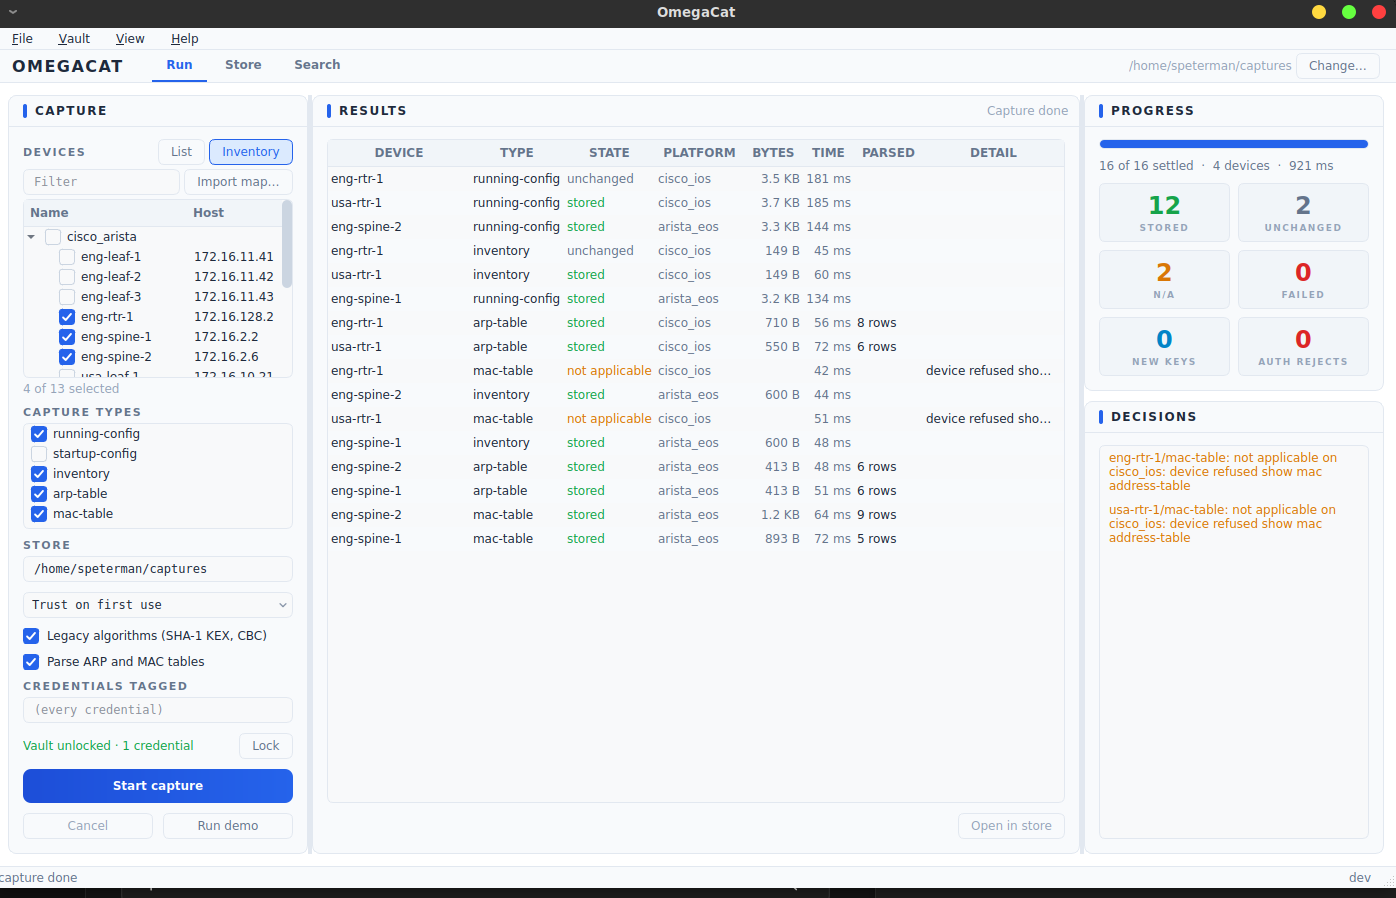Click 'Vault unlocked · 1 credential' status text
Image resolution: width=1396 pixels, height=898 pixels.
108,746
